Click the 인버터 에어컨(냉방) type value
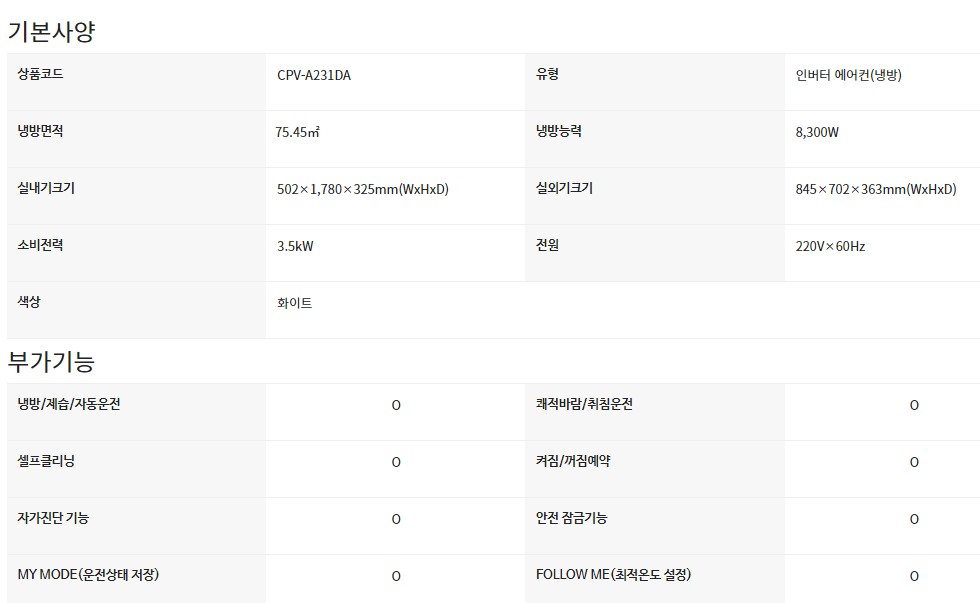Screen dimensions: 980x603 (848, 76)
